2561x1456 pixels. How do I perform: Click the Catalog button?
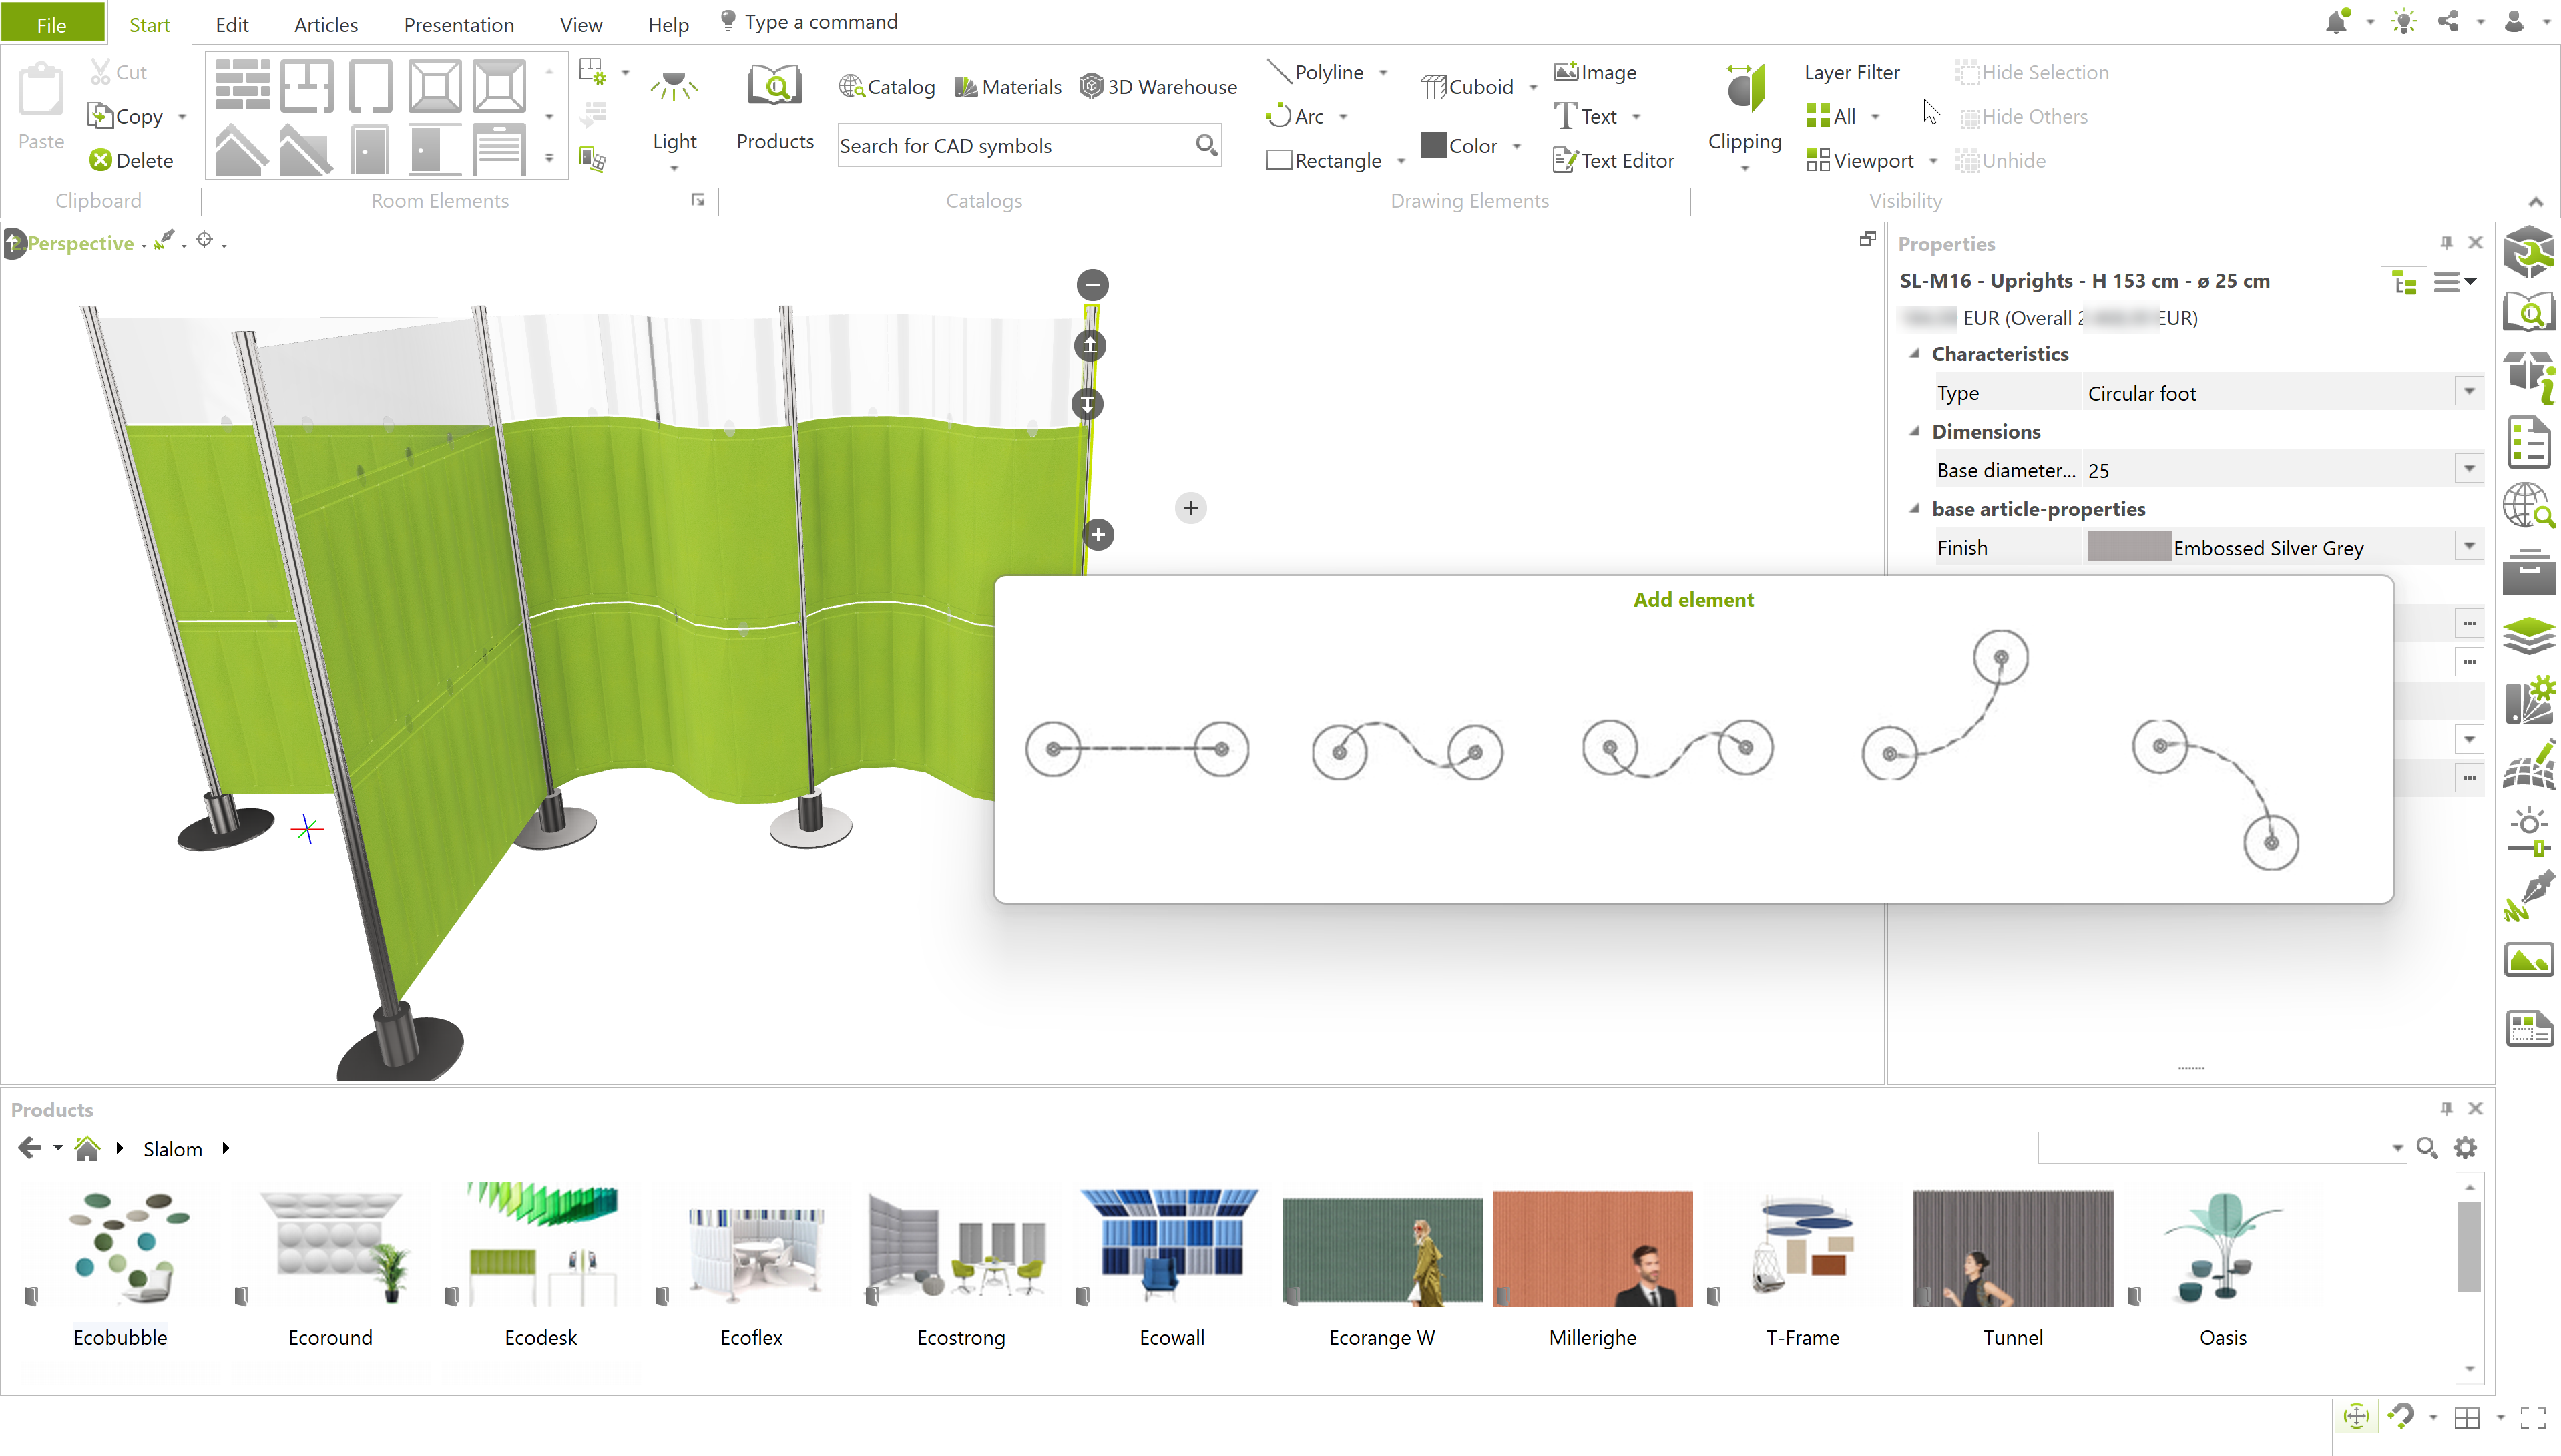(x=887, y=87)
